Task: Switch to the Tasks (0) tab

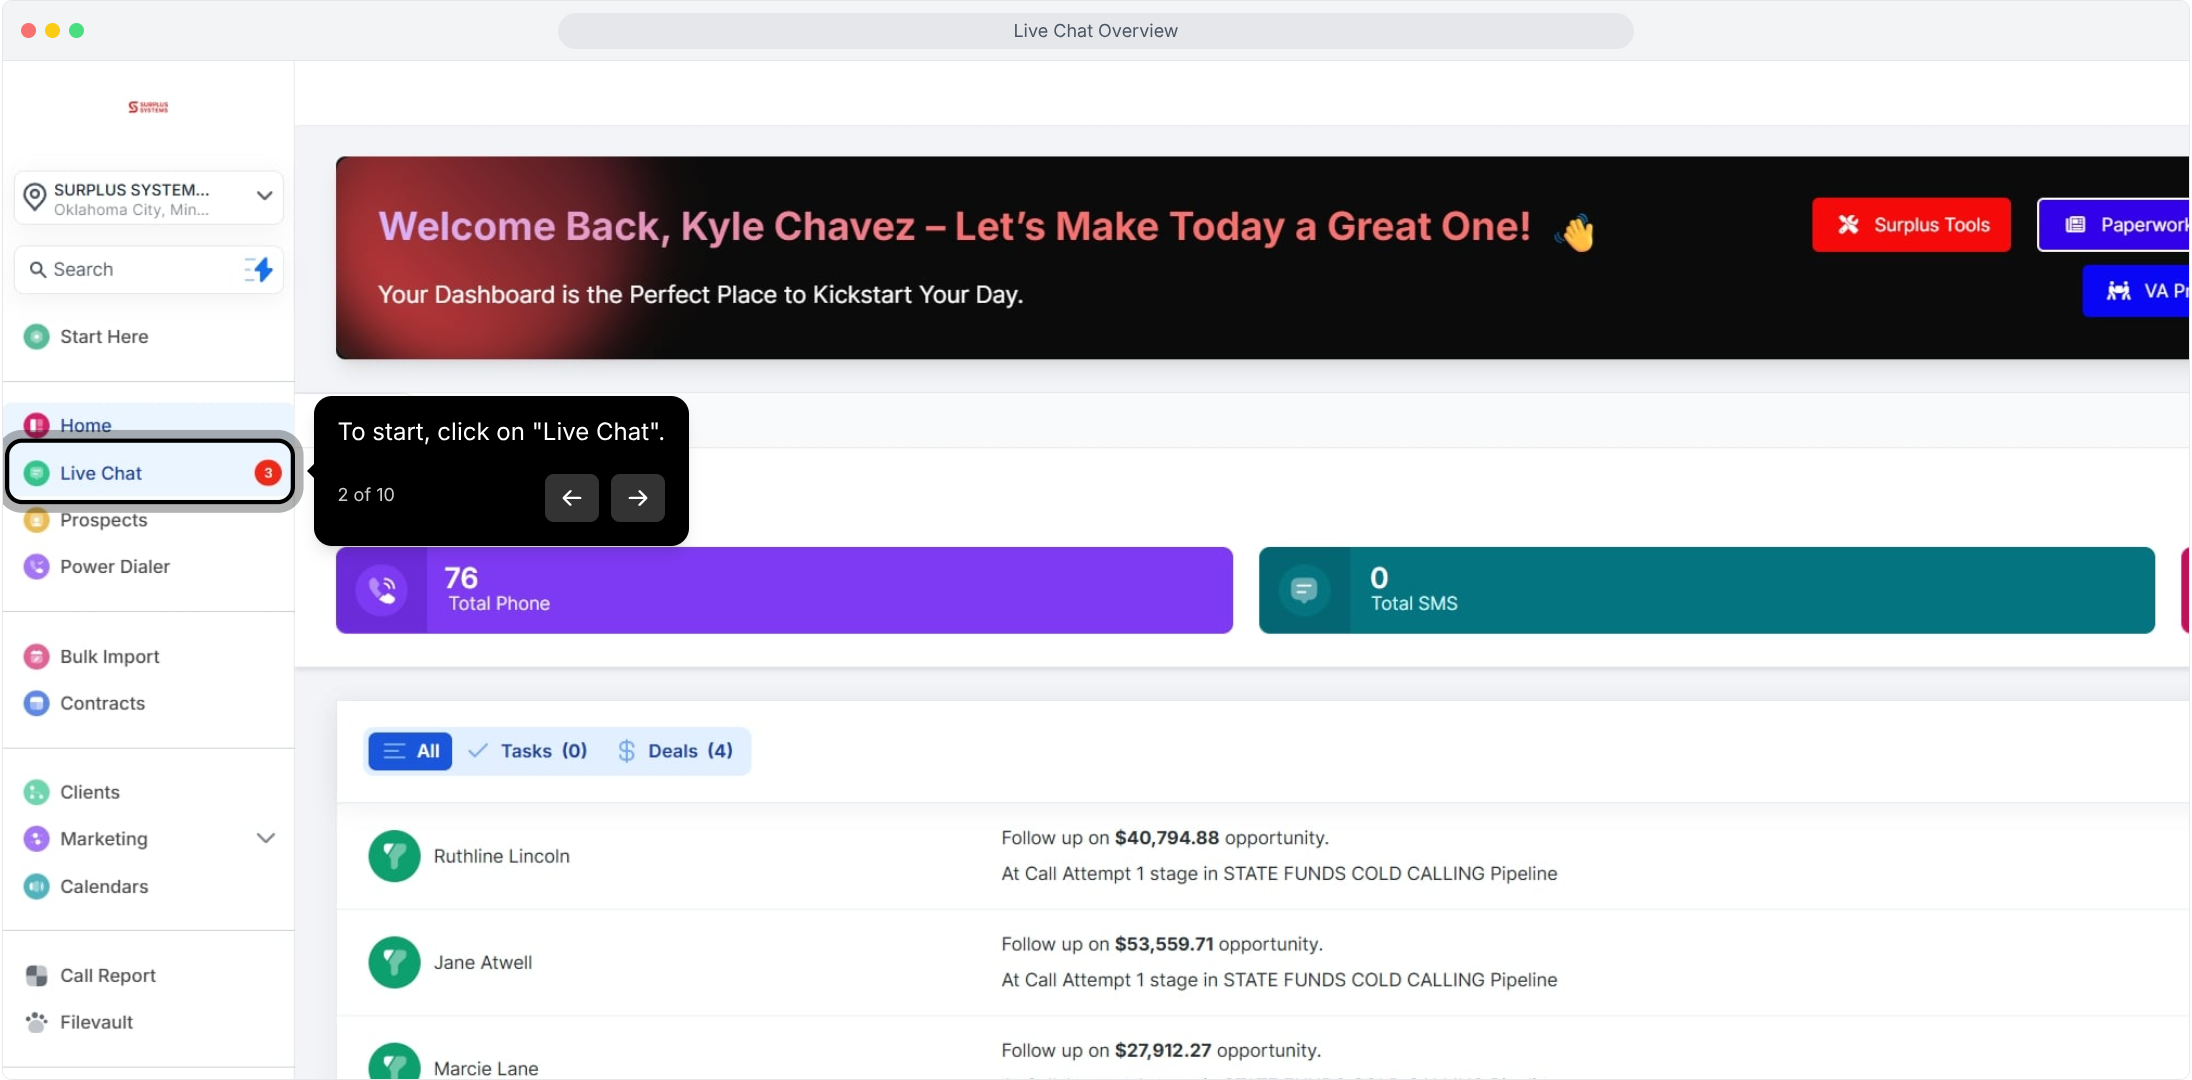Action: click(x=528, y=751)
